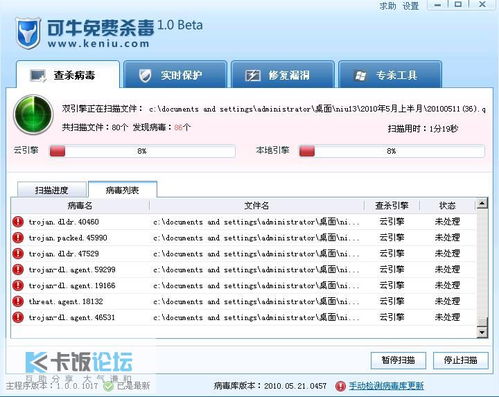This screenshot has width=499, height=397.
Task: Stop the scan with 停止扫描
Action: pos(461,360)
